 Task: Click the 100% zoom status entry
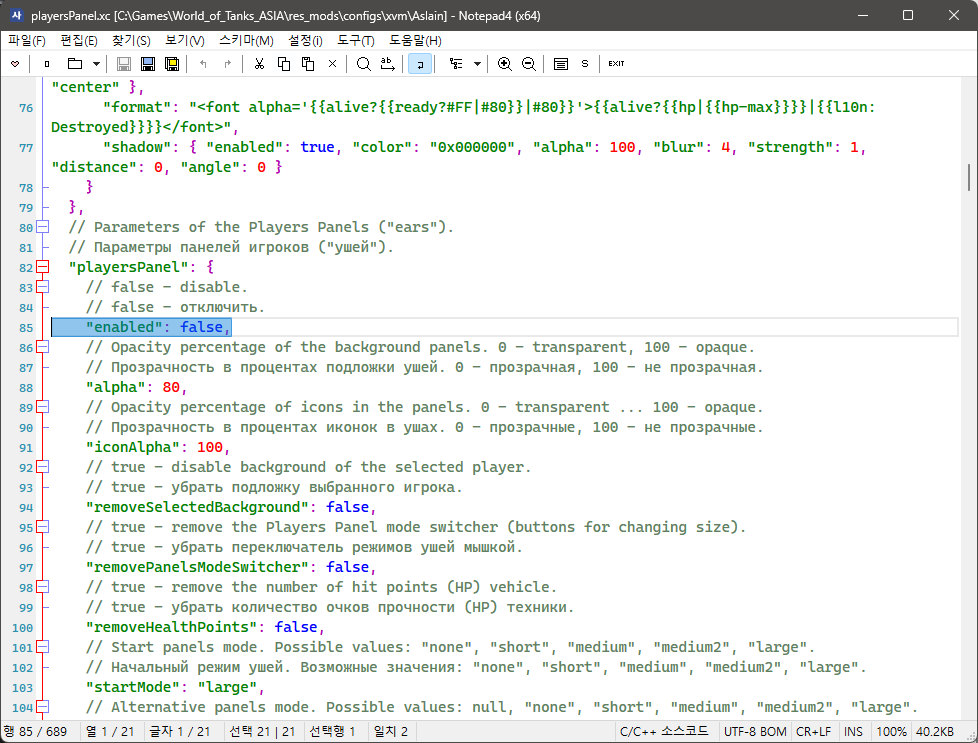[891, 732]
